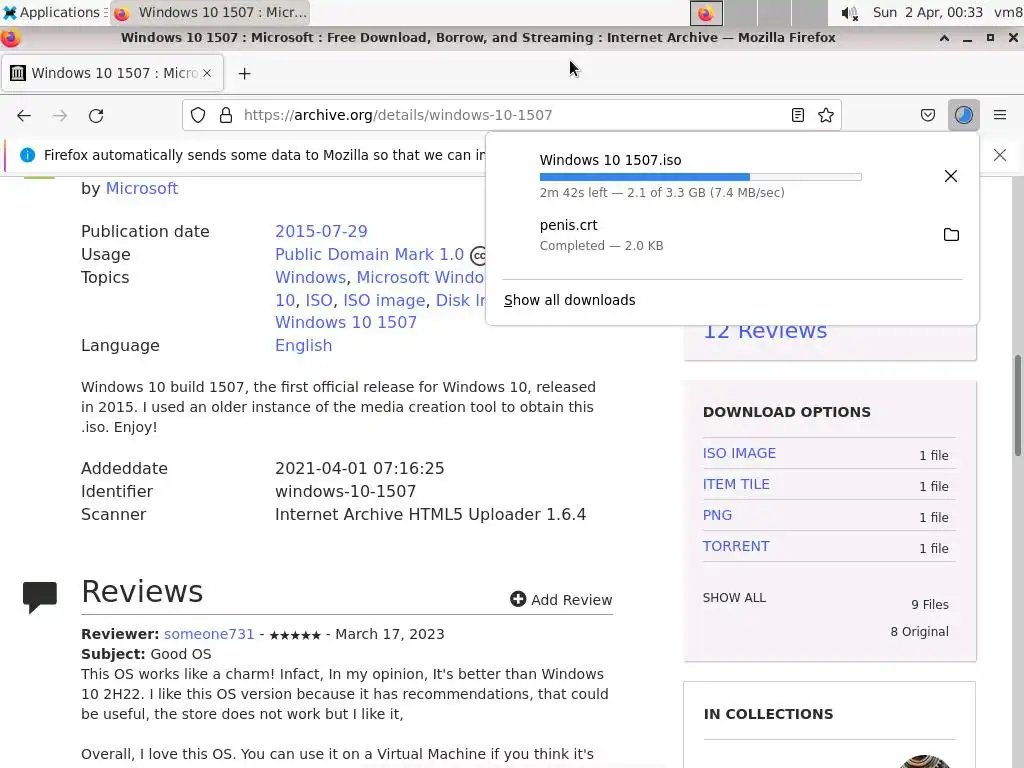Open folder containing penis.crt
The image size is (1024, 768).
[951, 234]
